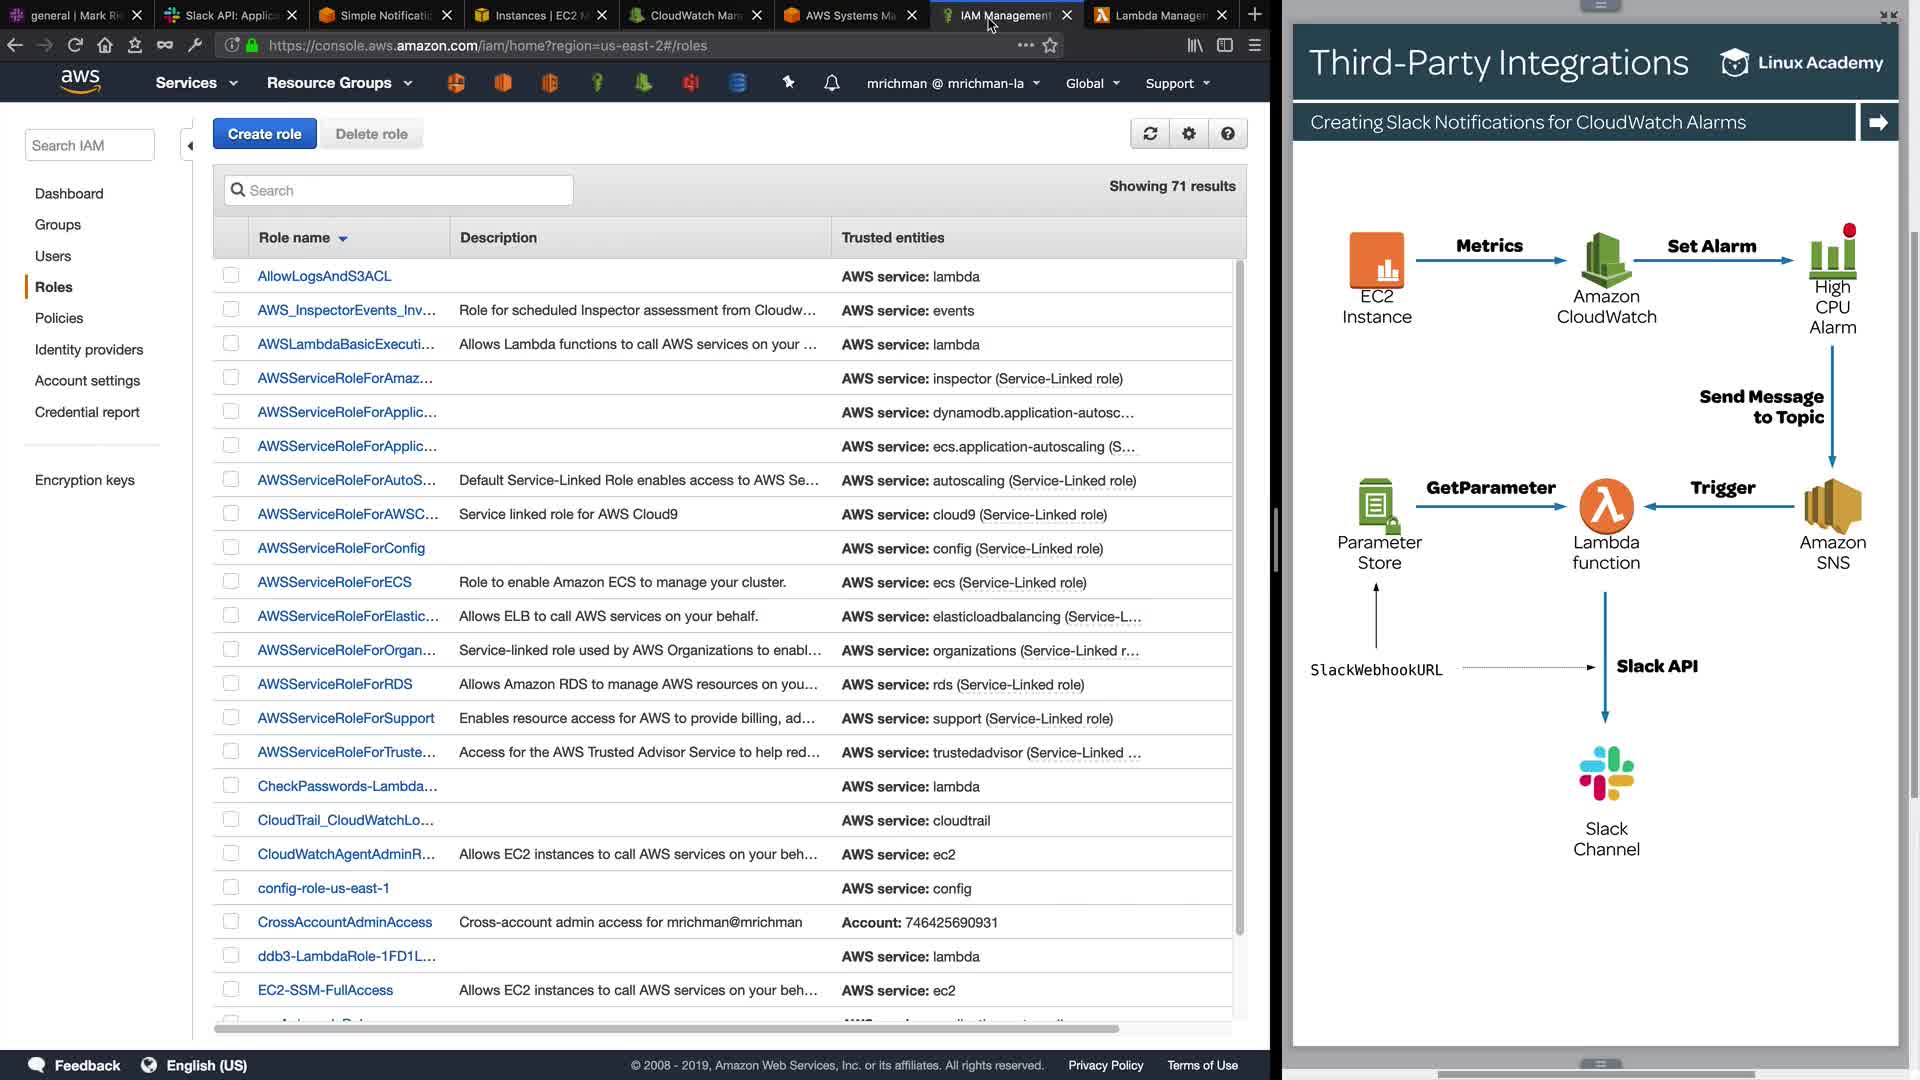Image resolution: width=1920 pixels, height=1080 pixels.
Task: Open table settings gear icon
Action: pos(1189,134)
